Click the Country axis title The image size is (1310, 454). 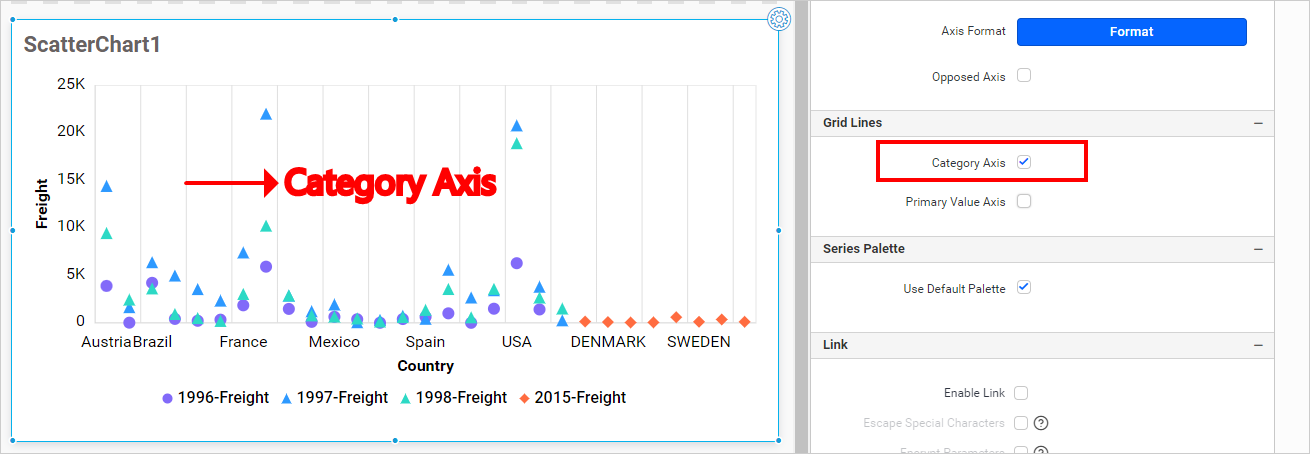425,366
